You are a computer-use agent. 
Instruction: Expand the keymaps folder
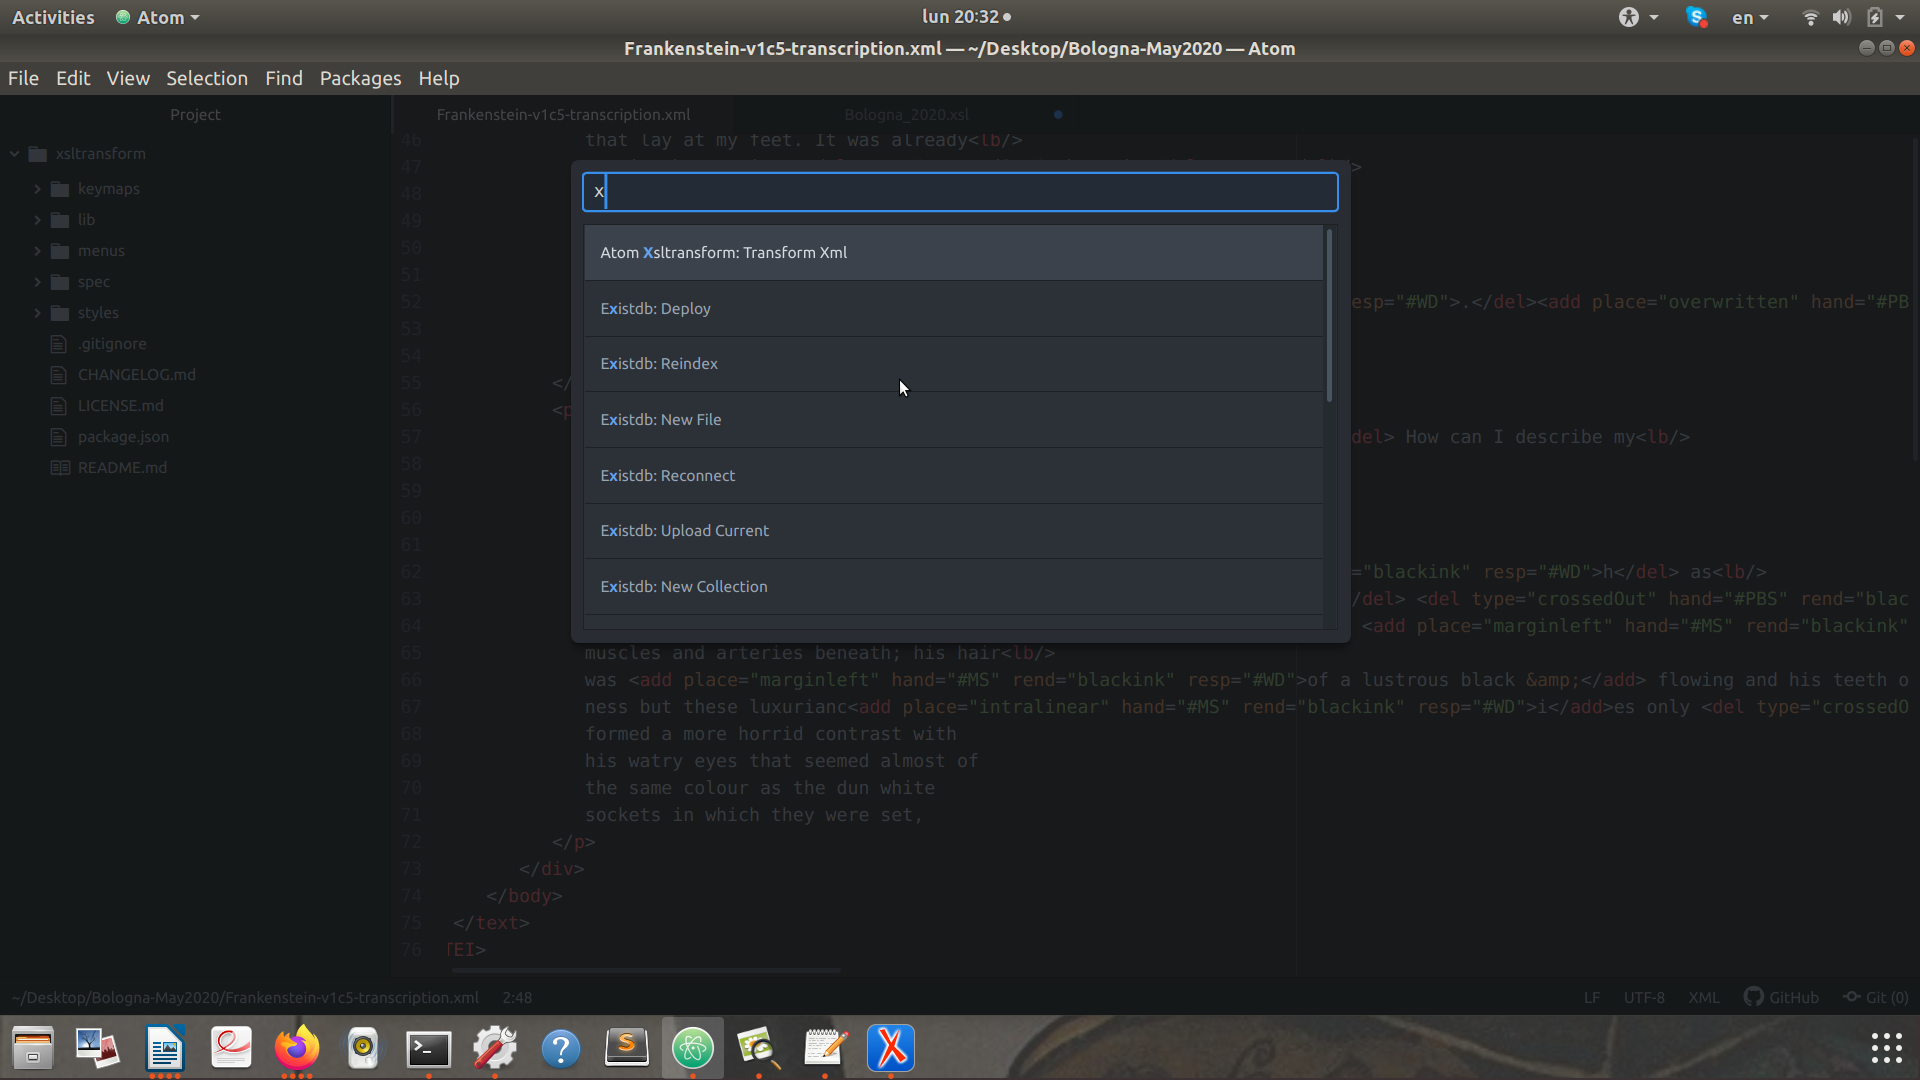pyautogui.click(x=37, y=189)
